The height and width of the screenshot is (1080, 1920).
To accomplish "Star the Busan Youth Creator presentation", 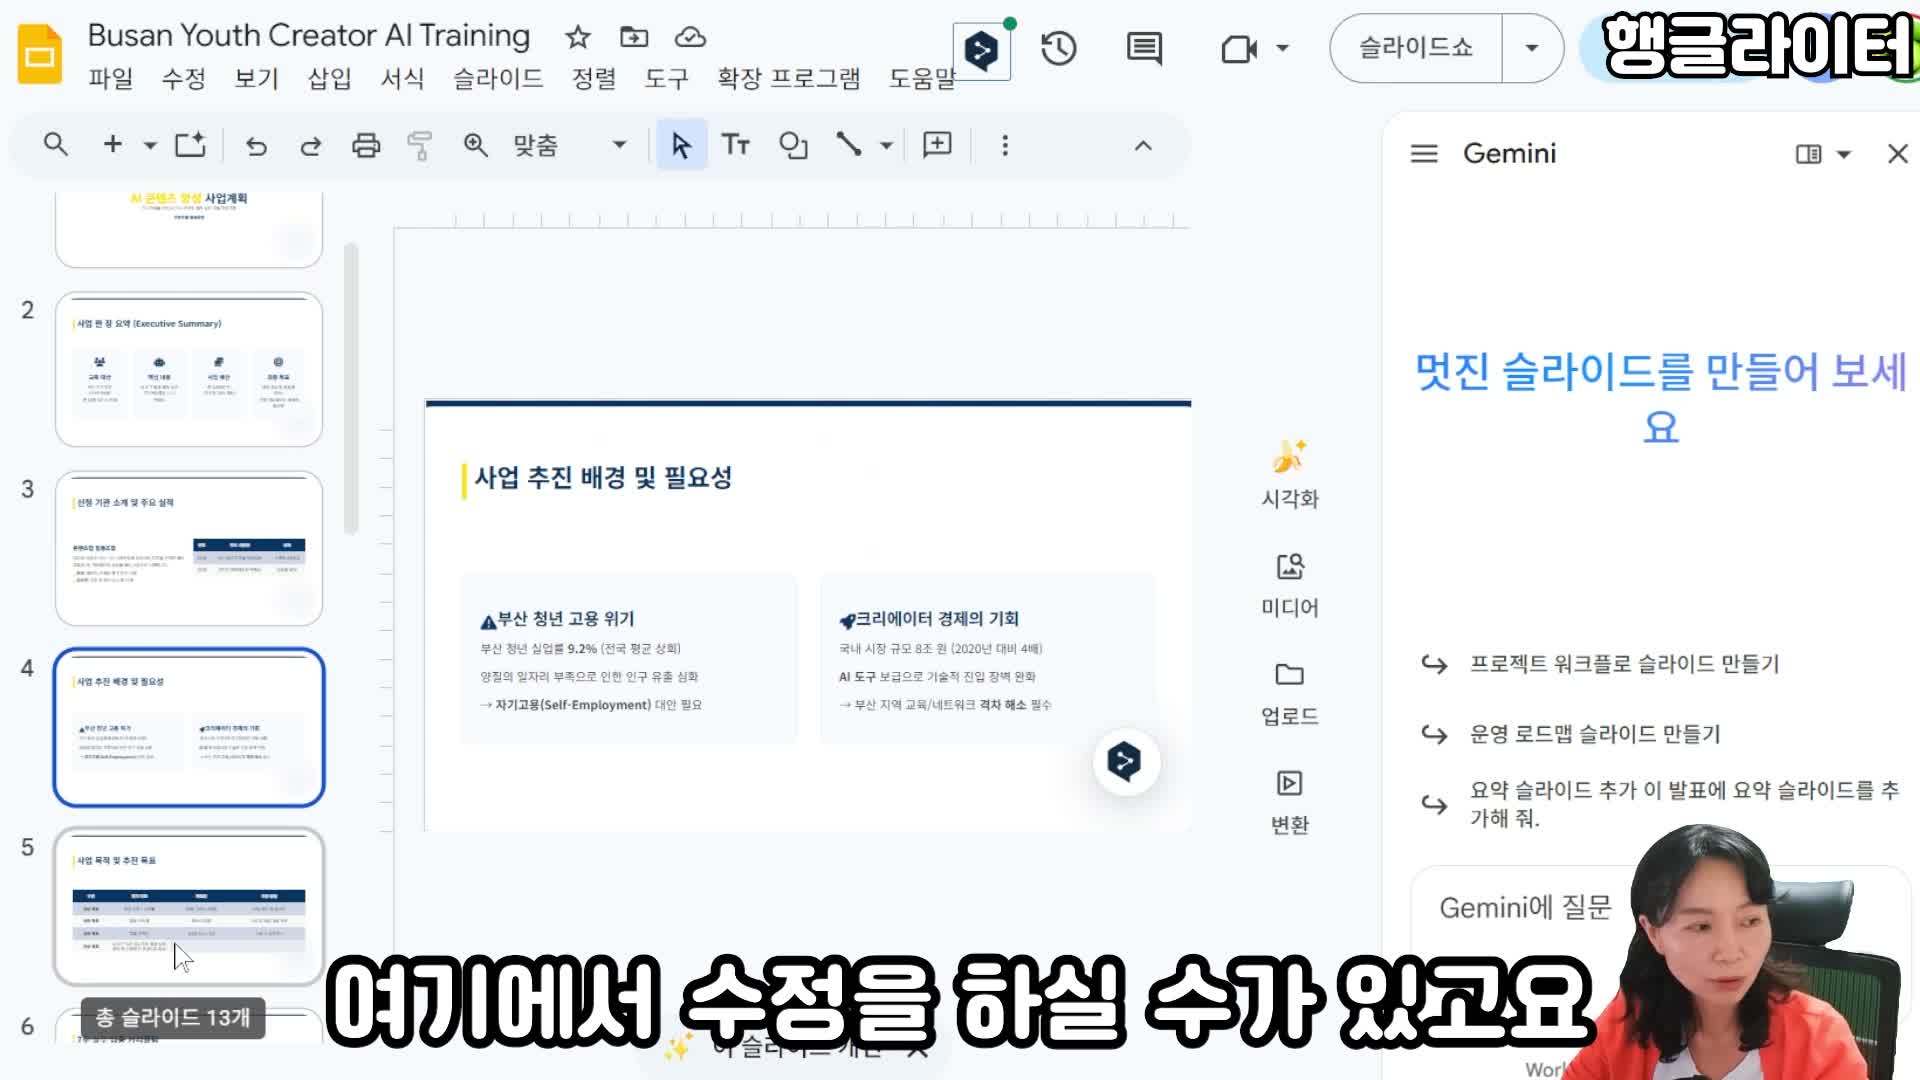I will point(578,37).
